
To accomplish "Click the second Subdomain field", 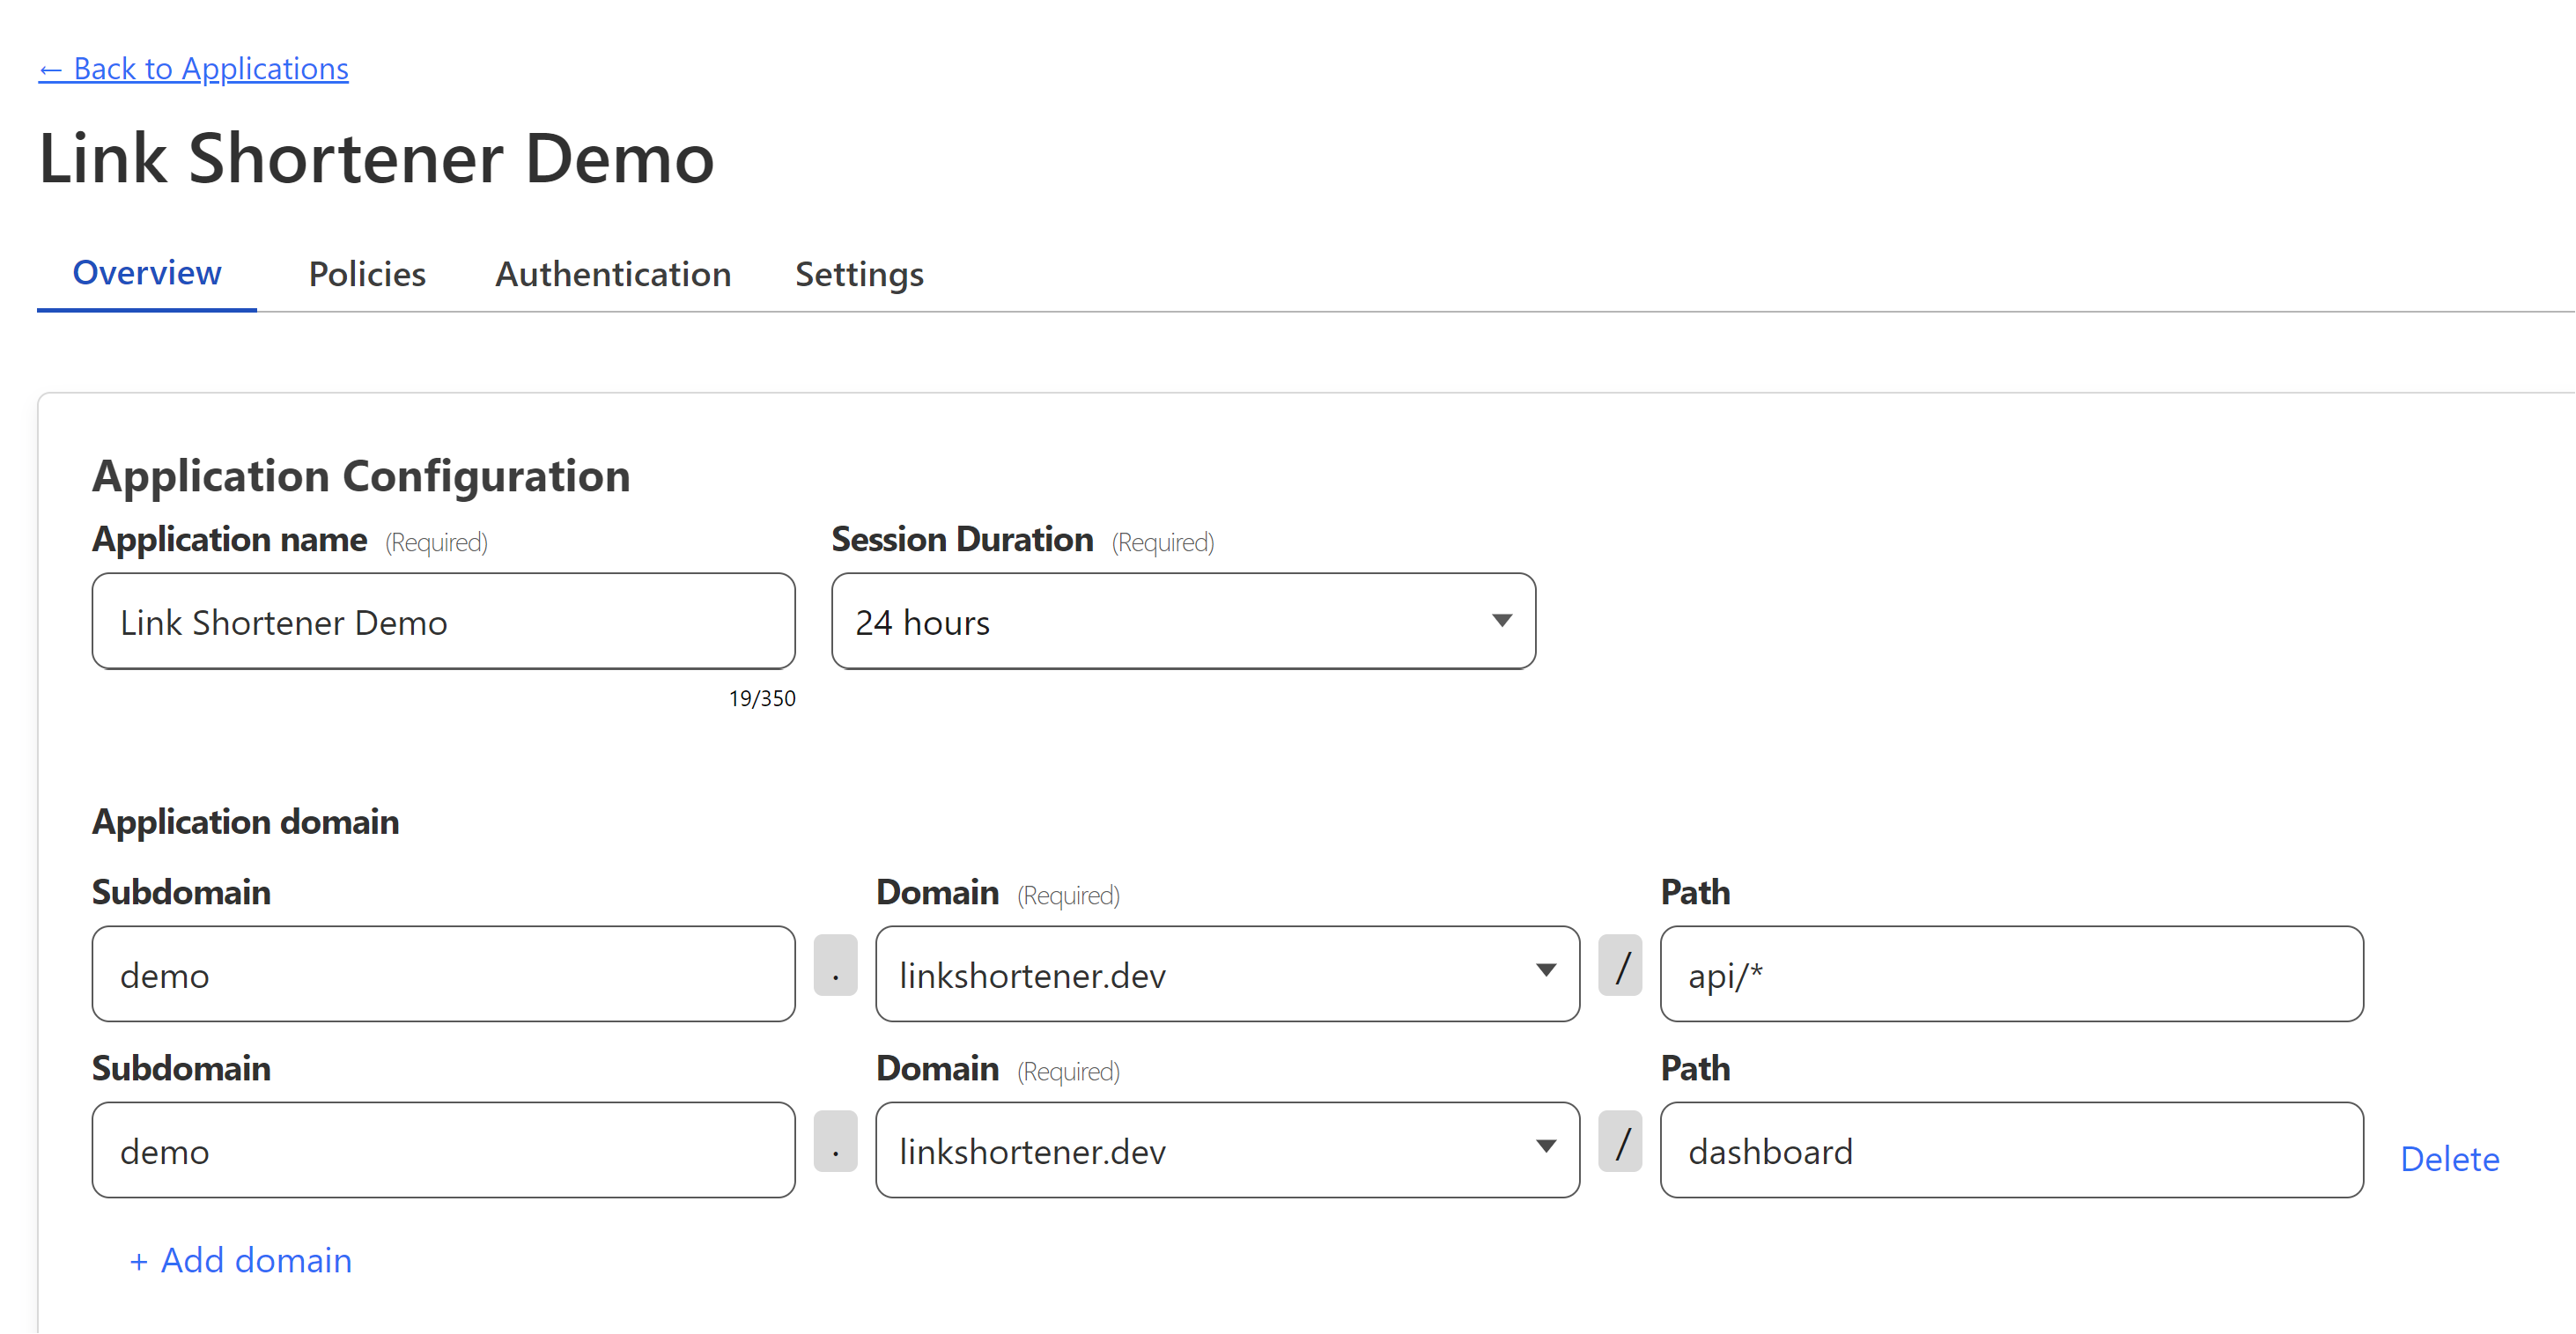I will (443, 1151).
